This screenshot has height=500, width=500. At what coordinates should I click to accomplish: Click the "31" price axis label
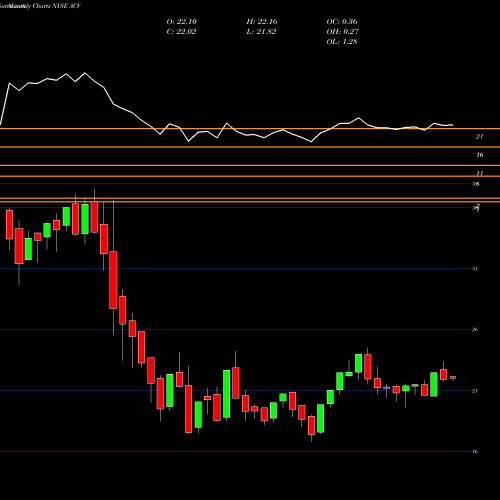coord(475,269)
